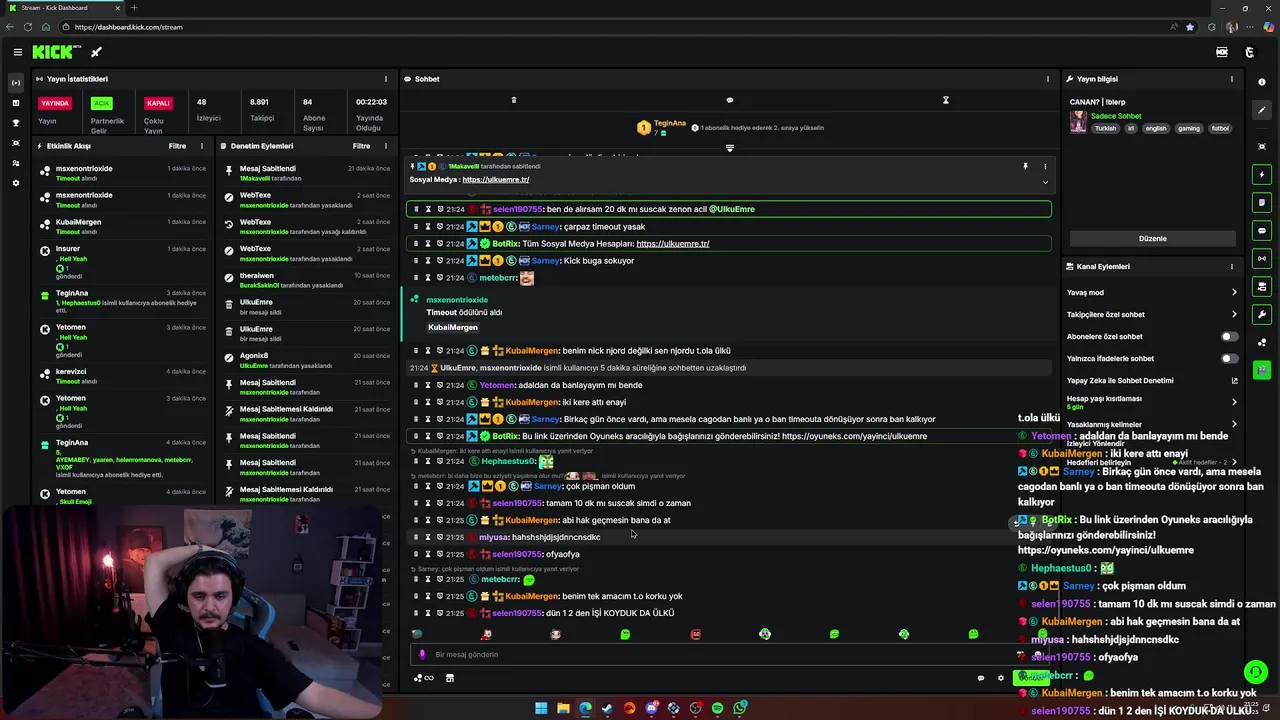This screenshot has width=1280, height=720.
Task: Click Turkish stream tag
Action: pyautogui.click(x=1105, y=128)
